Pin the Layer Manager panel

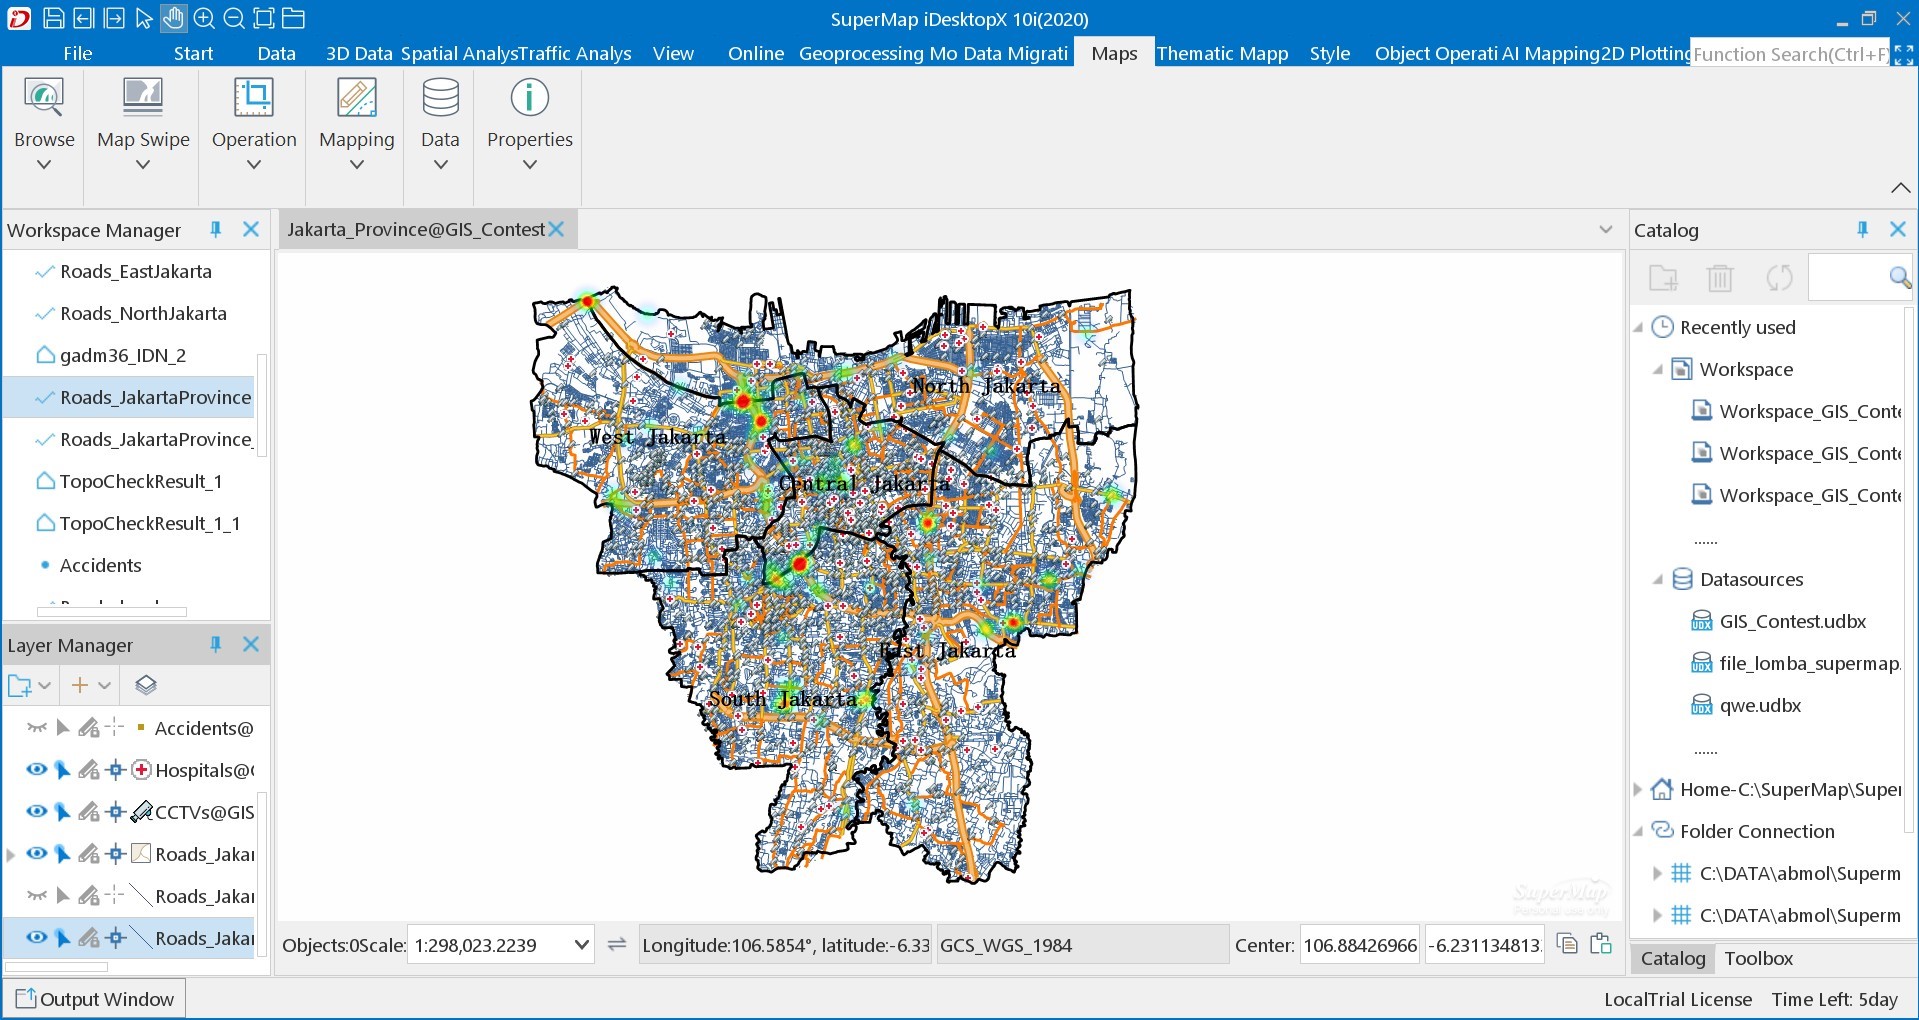coord(215,645)
